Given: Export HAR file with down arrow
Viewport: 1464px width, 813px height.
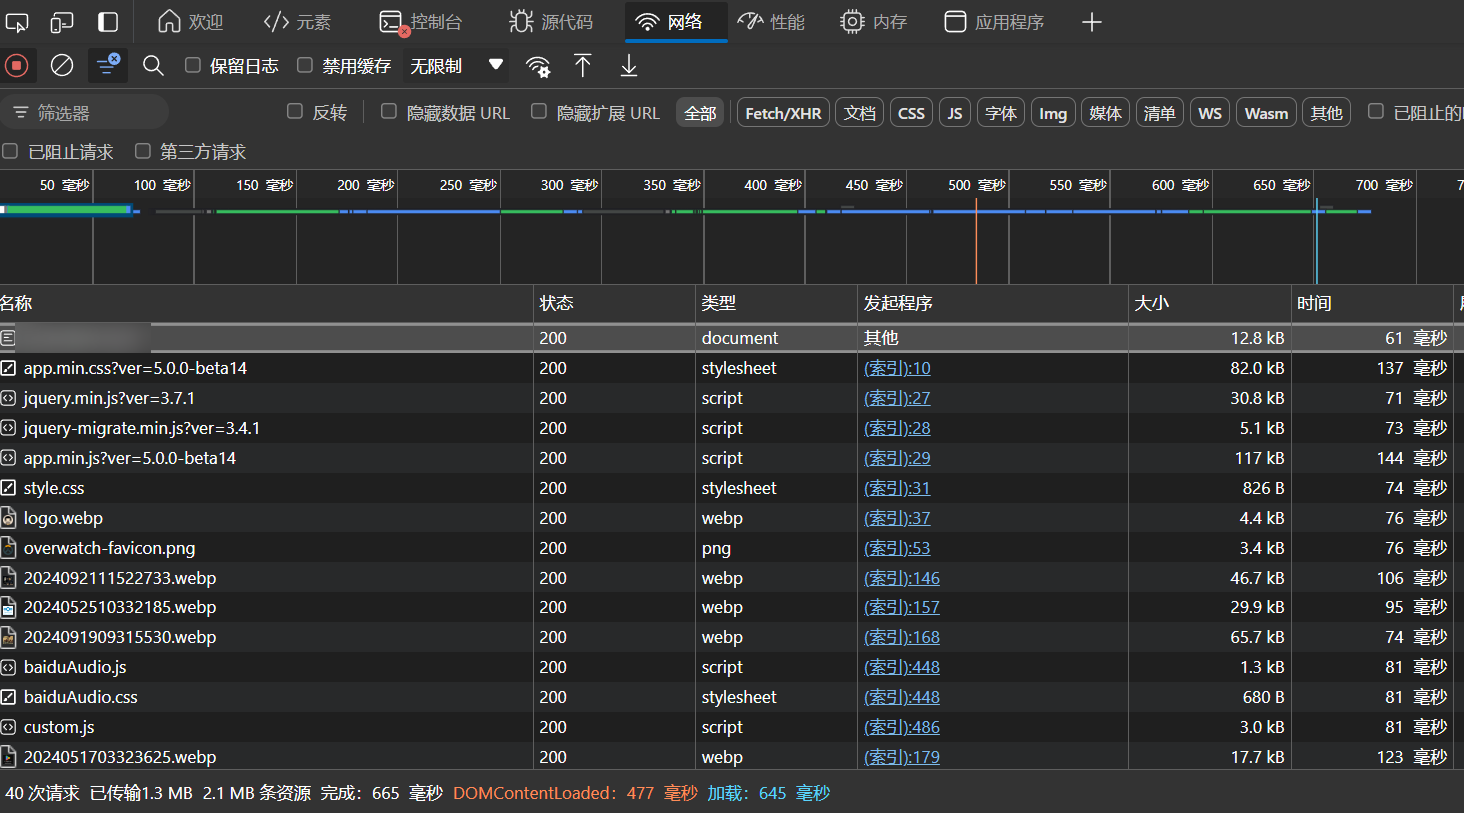Looking at the screenshot, I should point(629,66).
